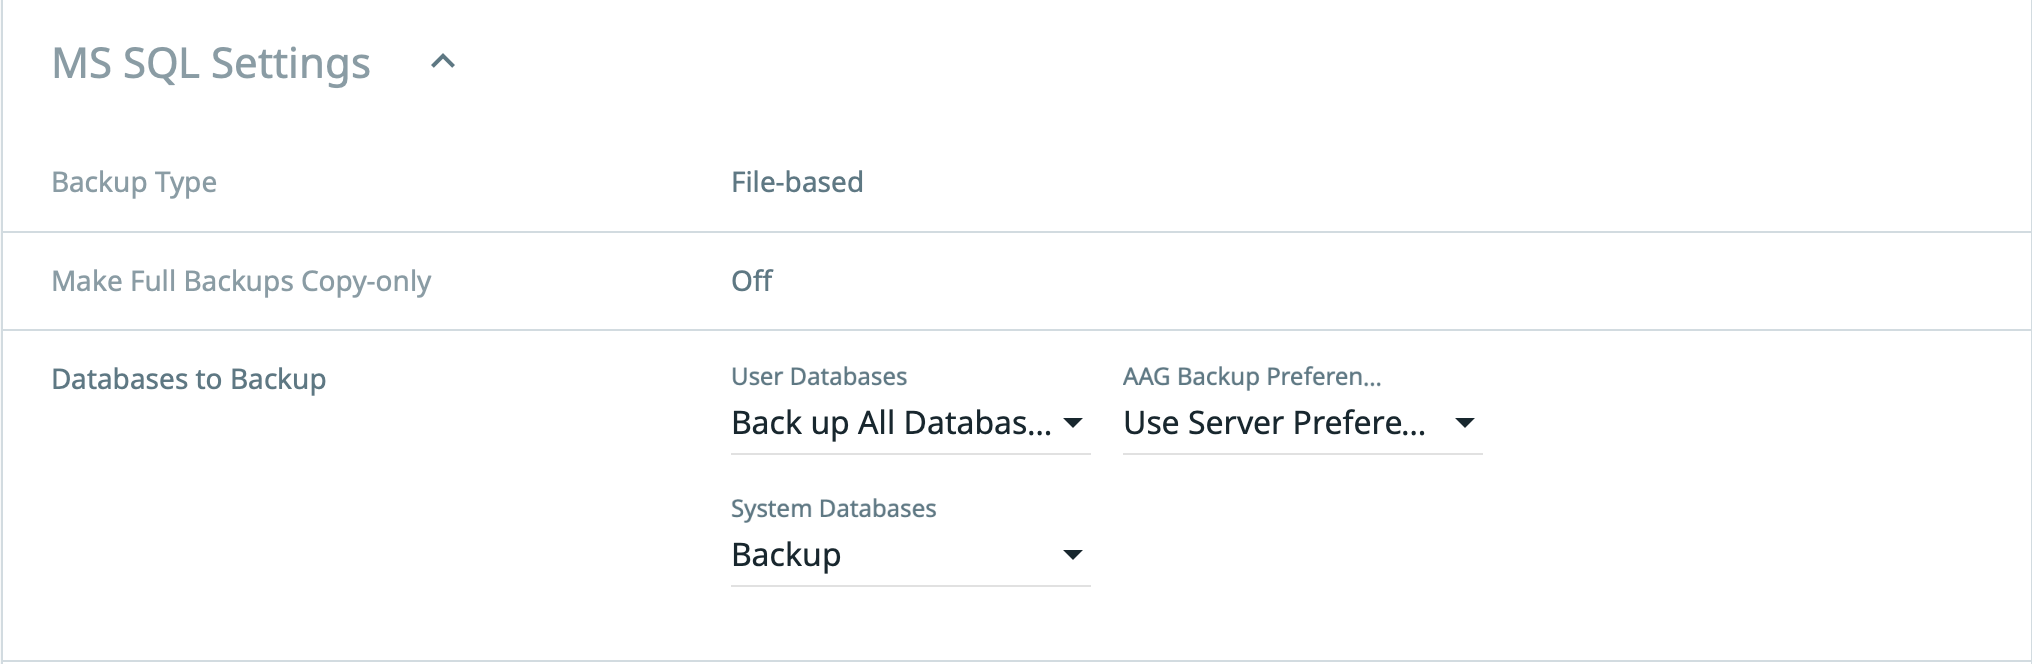Click the User Databases field label
Screen dimensions: 2032x664
[x=819, y=377]
